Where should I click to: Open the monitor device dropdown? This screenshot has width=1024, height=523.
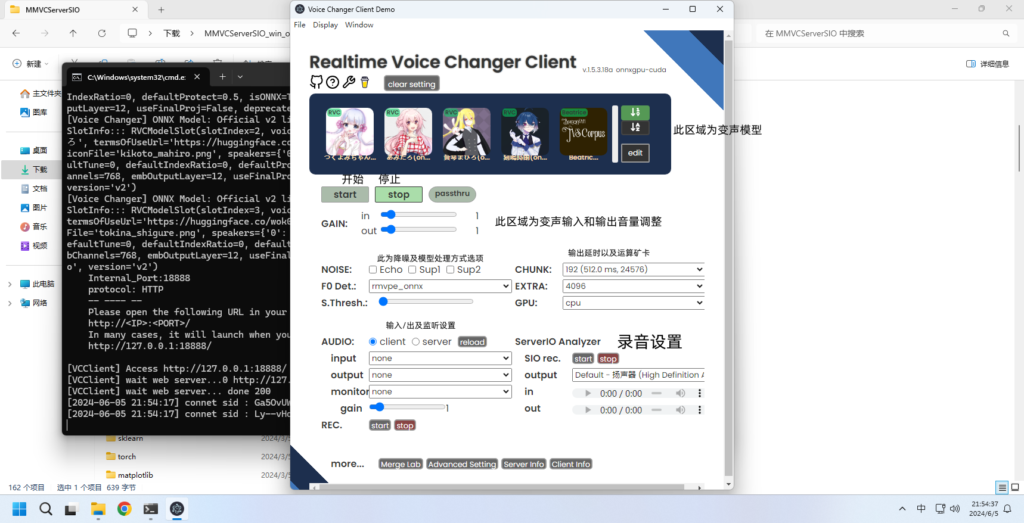pos(440,392)
